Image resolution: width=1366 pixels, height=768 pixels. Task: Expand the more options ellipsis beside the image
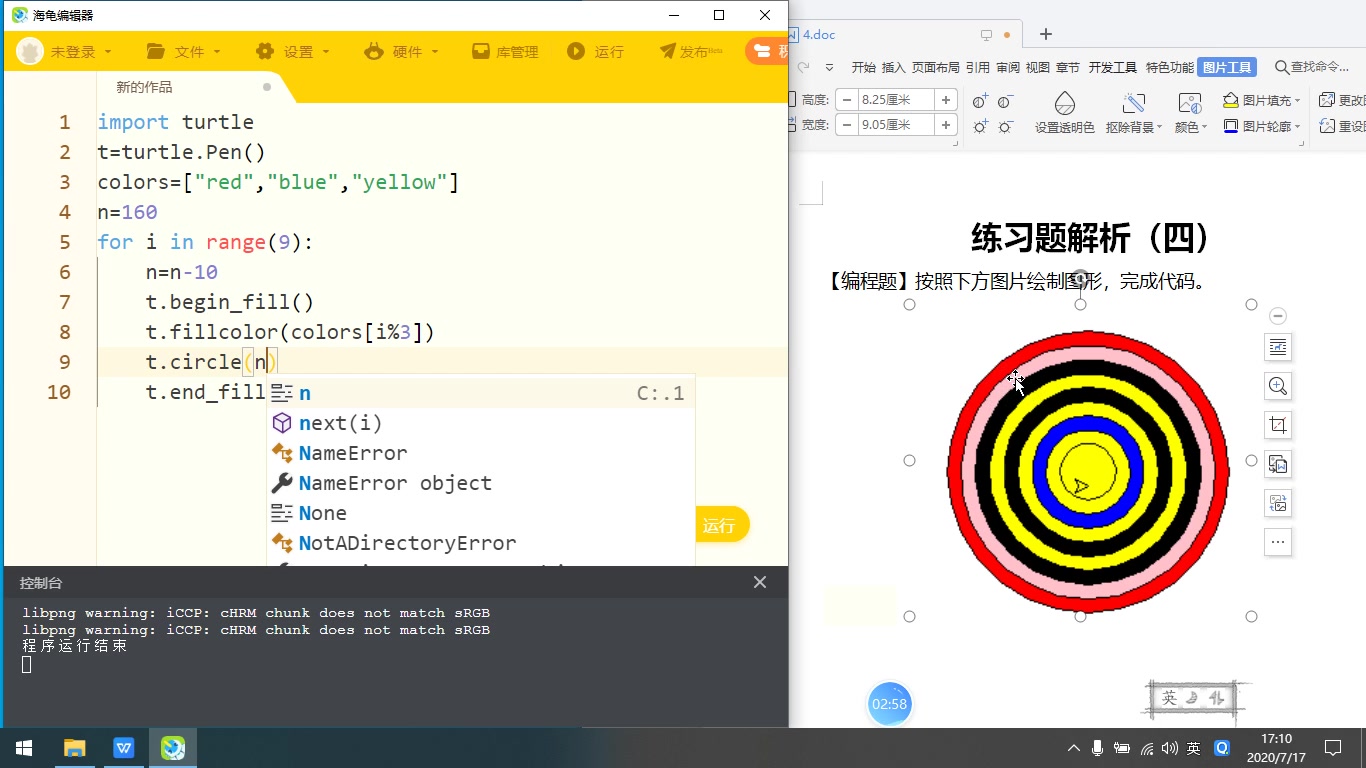point(1277,542)
